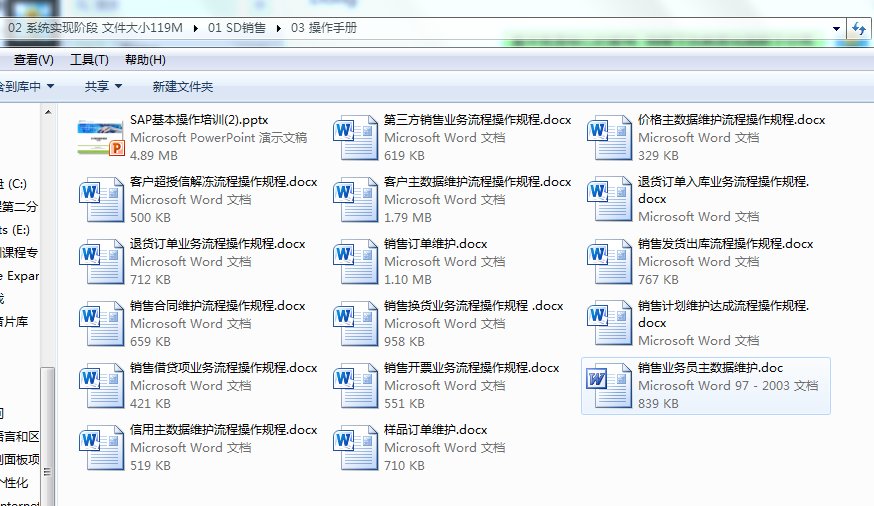Open the address bar history dropdown arrow
874x506 pixels.
click(x=835, y=28)
